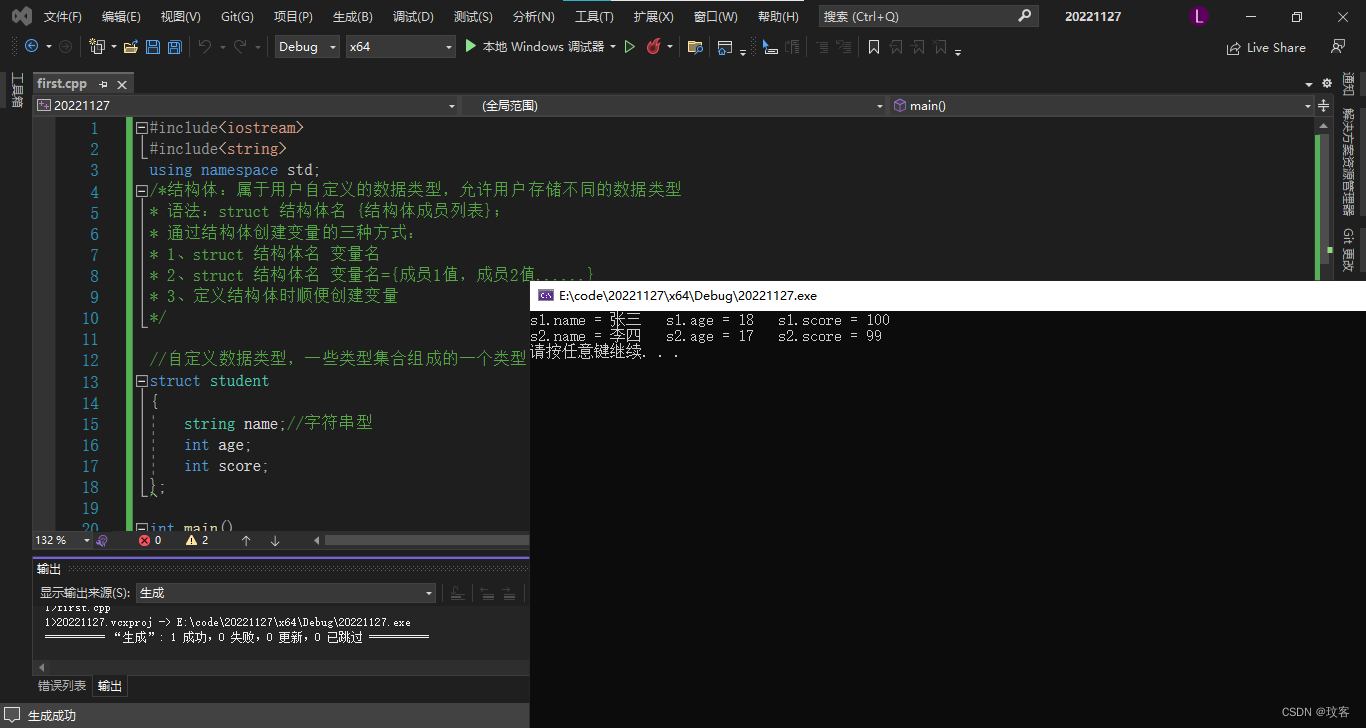Open the x64 platform dropdown
This screenshot has width=1366, height=728.
400,47
